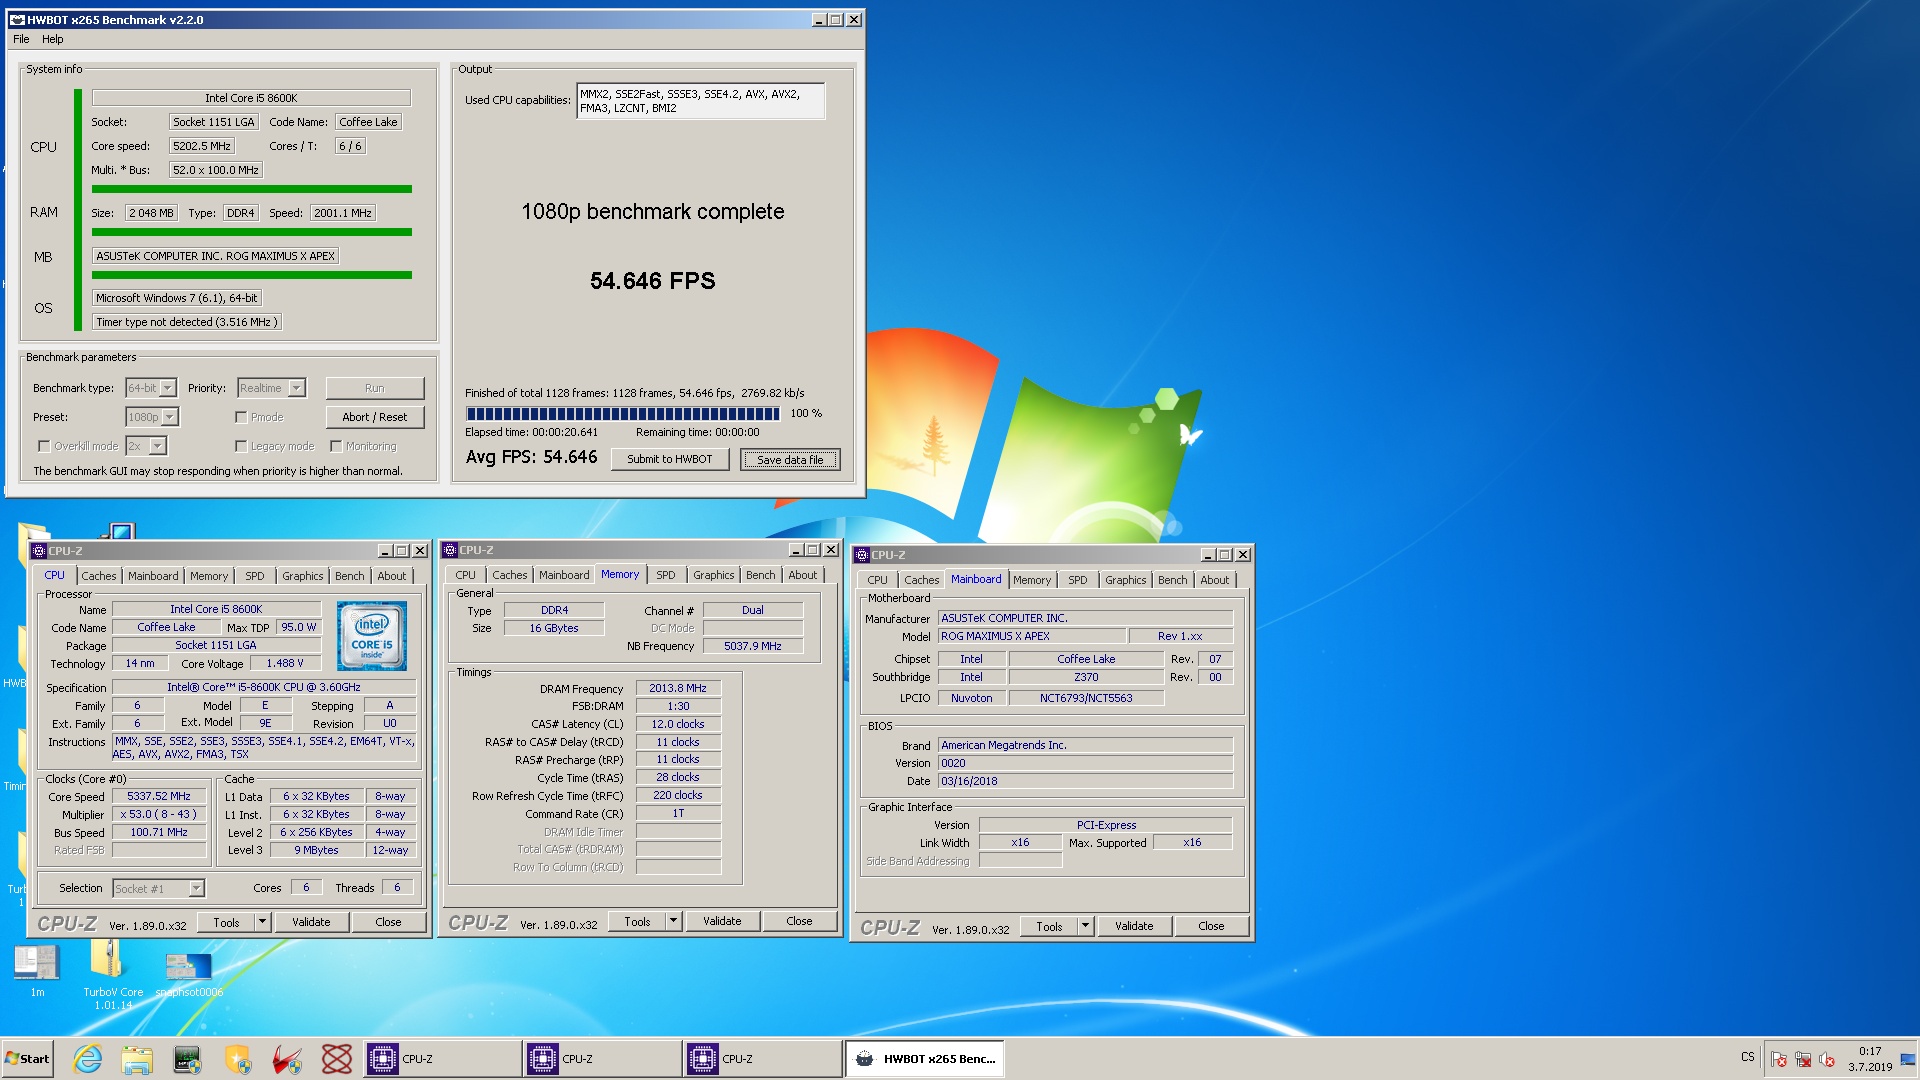The image size is (1920, 1080).
Task: Click the DRAM Frequency 2013.8 MHz value
Action: coord(678,688)
